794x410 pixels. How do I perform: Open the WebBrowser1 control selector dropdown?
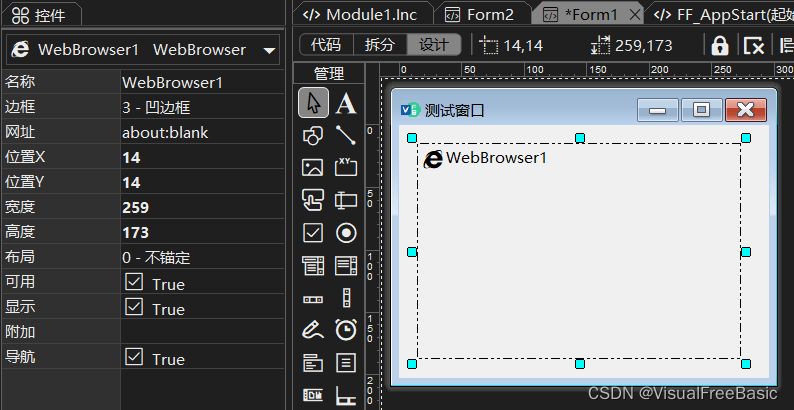point(269,50)
